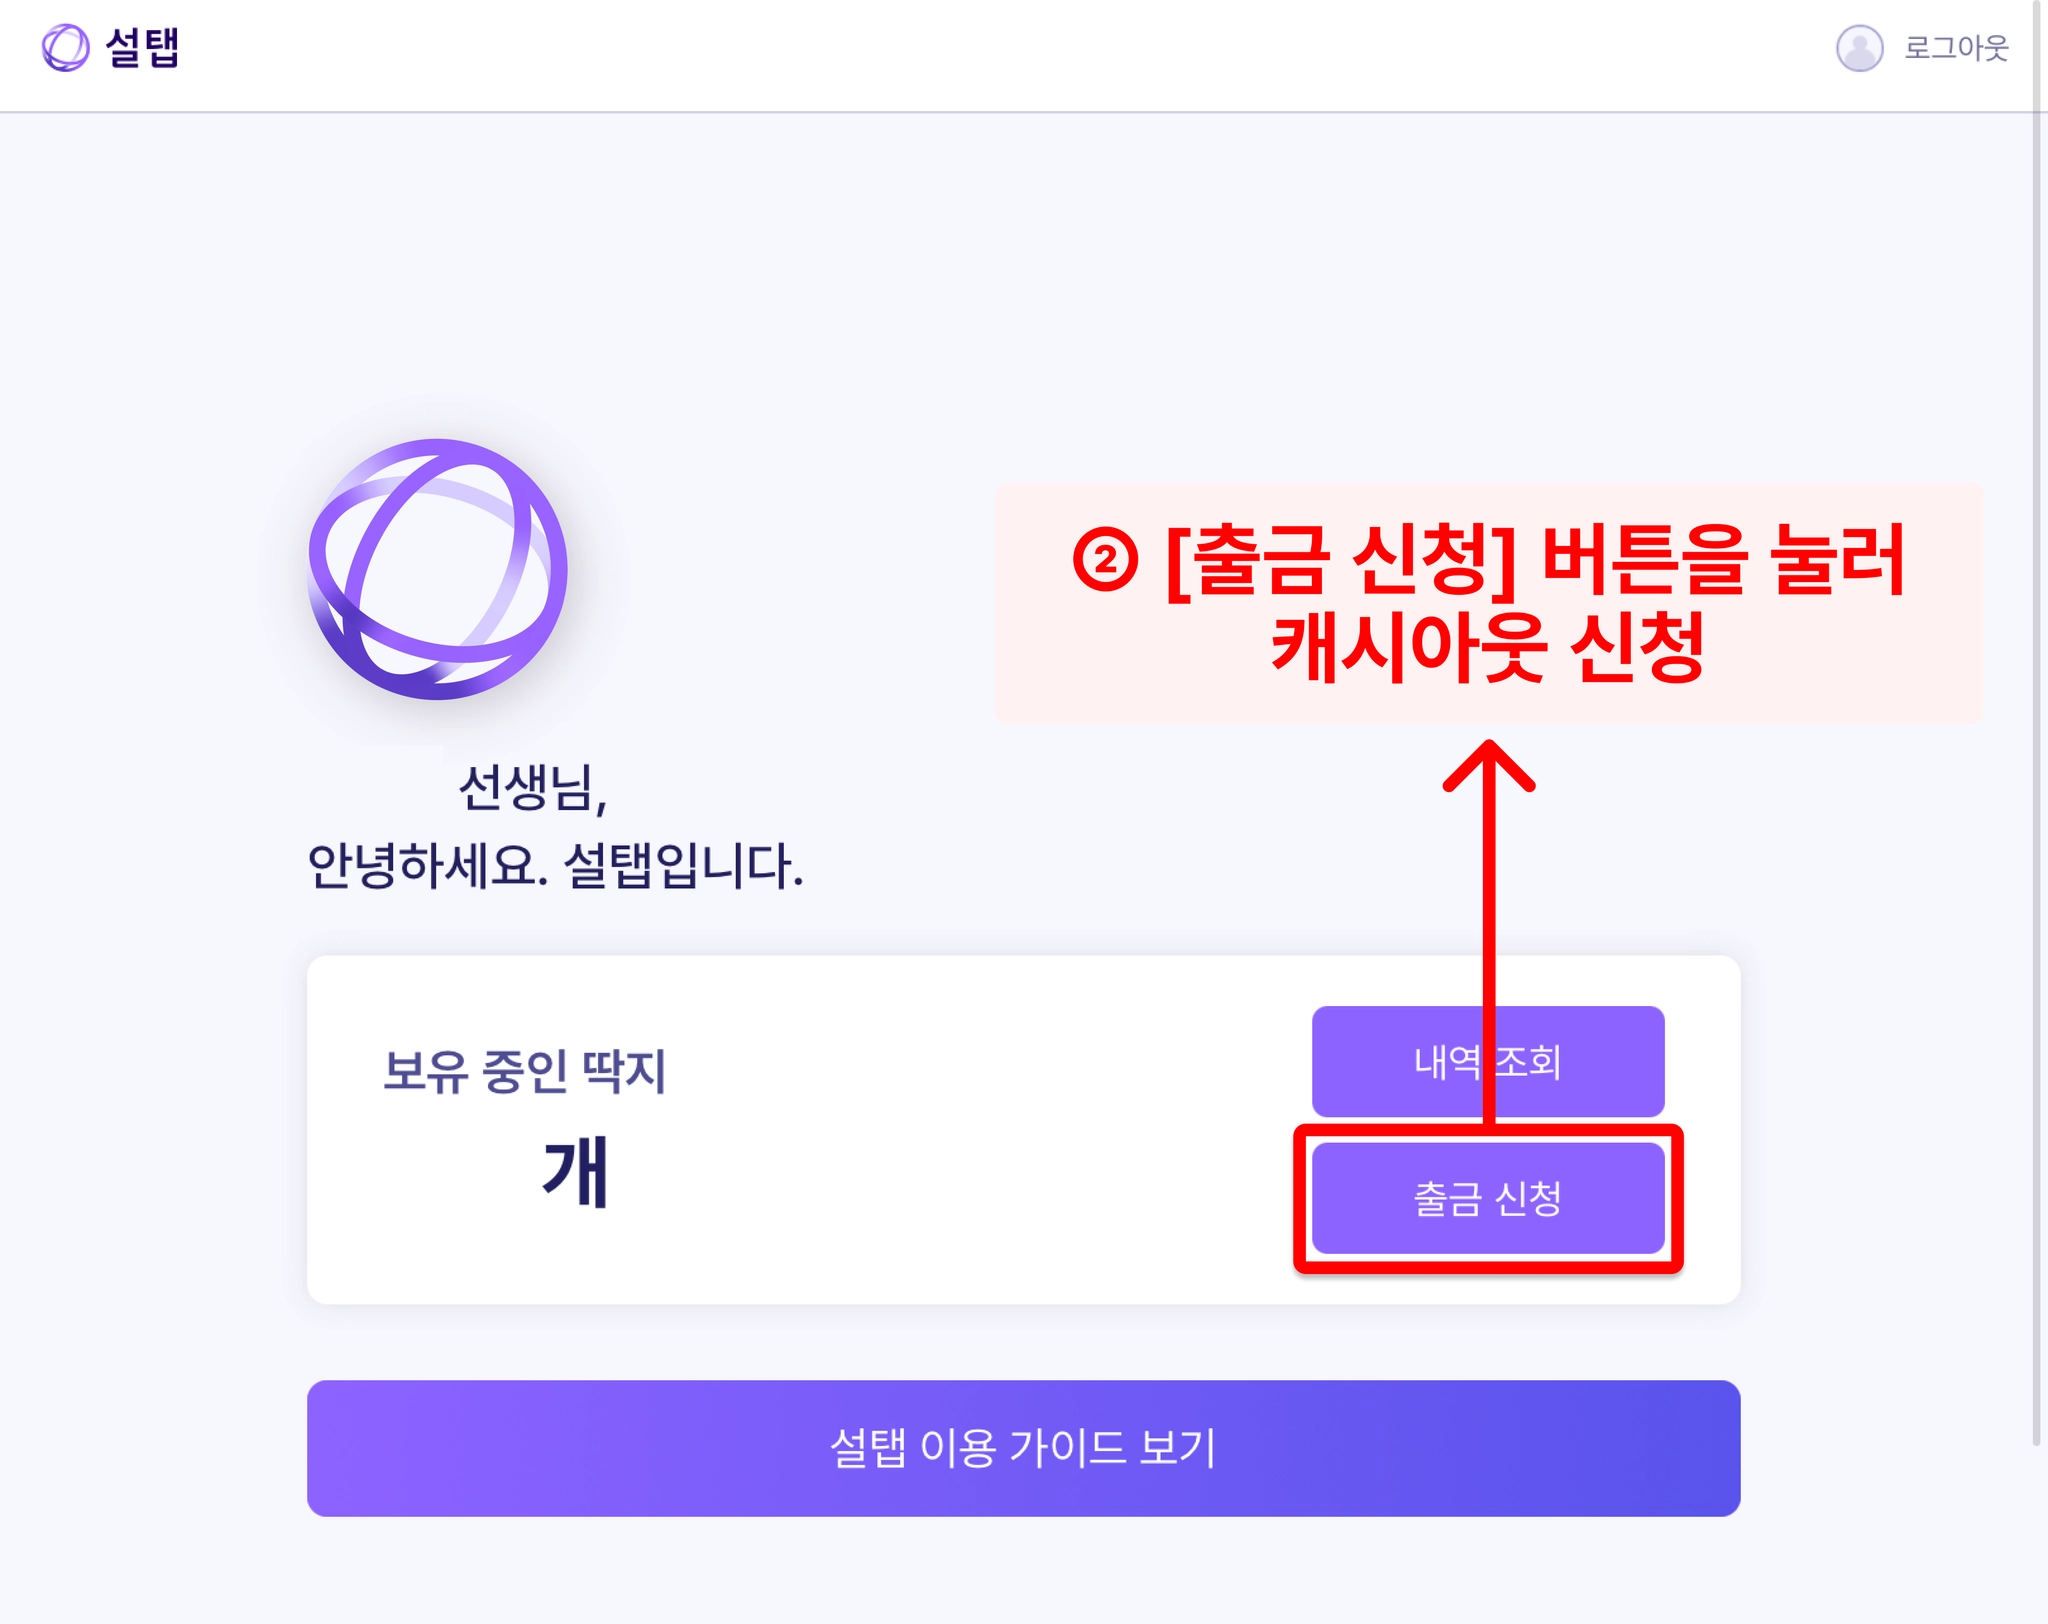Click the bold 개 count value
The width and height of the screenshot is (2048, 1624).
pos(575,1171)
